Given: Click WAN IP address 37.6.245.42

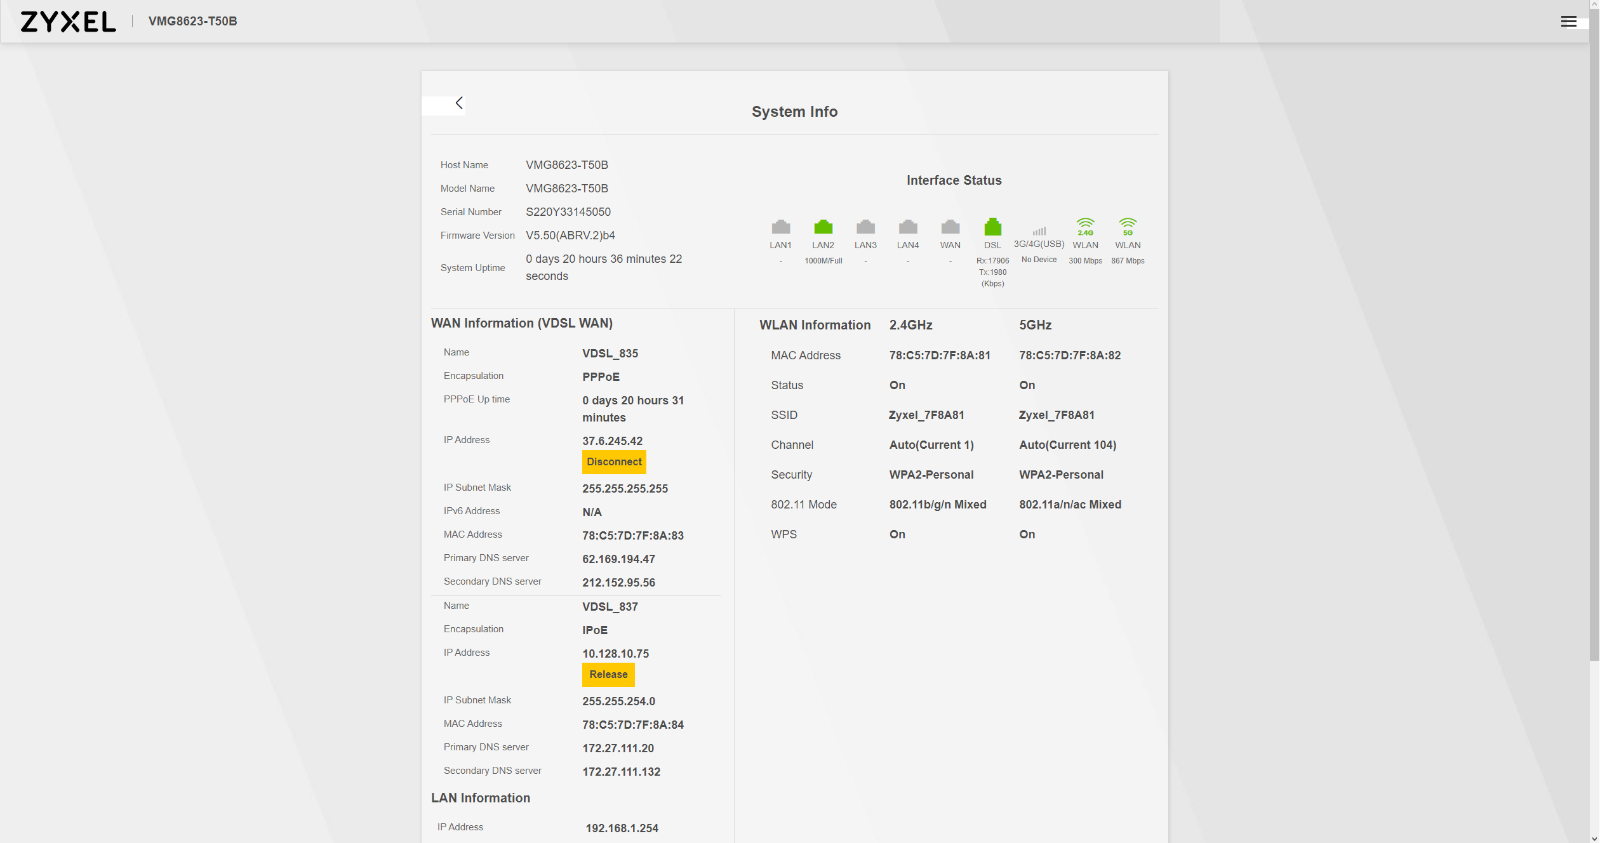Looking at the screenshot, I should pos(613,441).
